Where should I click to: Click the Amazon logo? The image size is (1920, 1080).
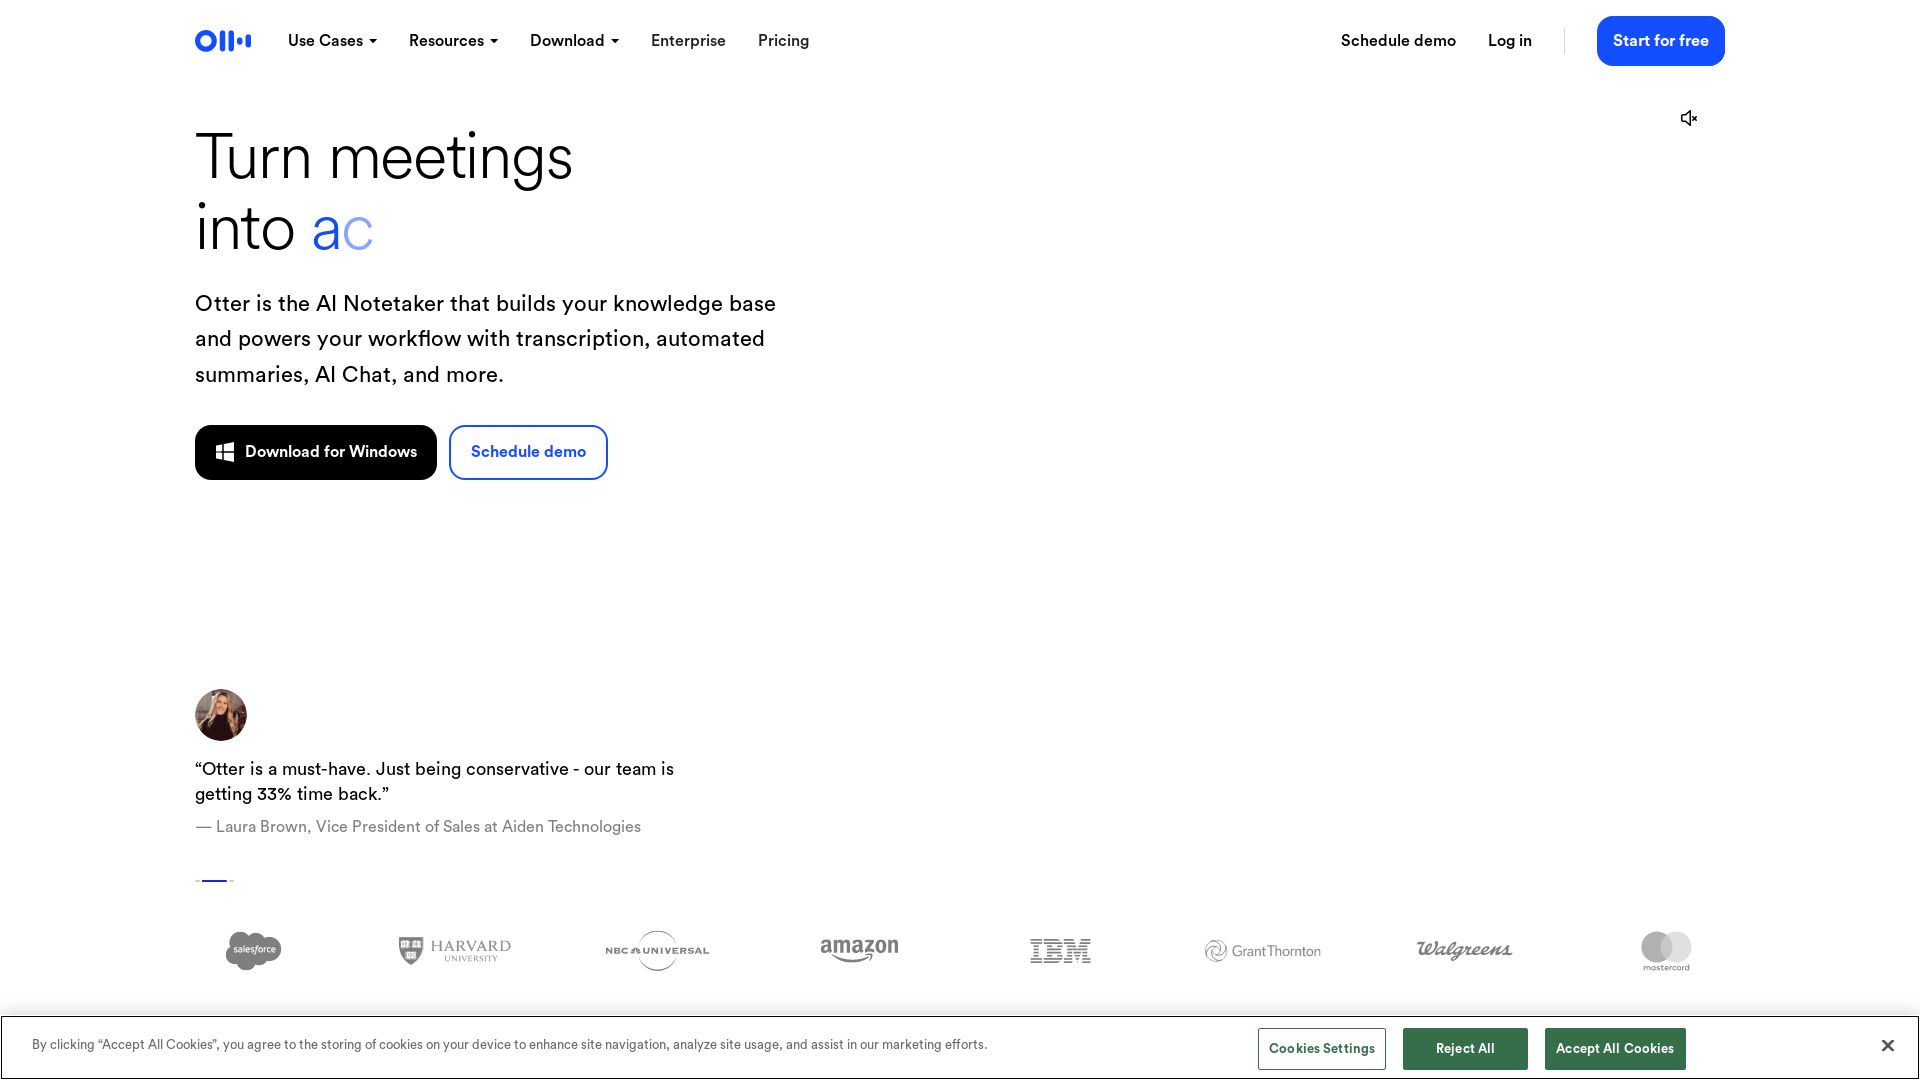pos(859,950)
